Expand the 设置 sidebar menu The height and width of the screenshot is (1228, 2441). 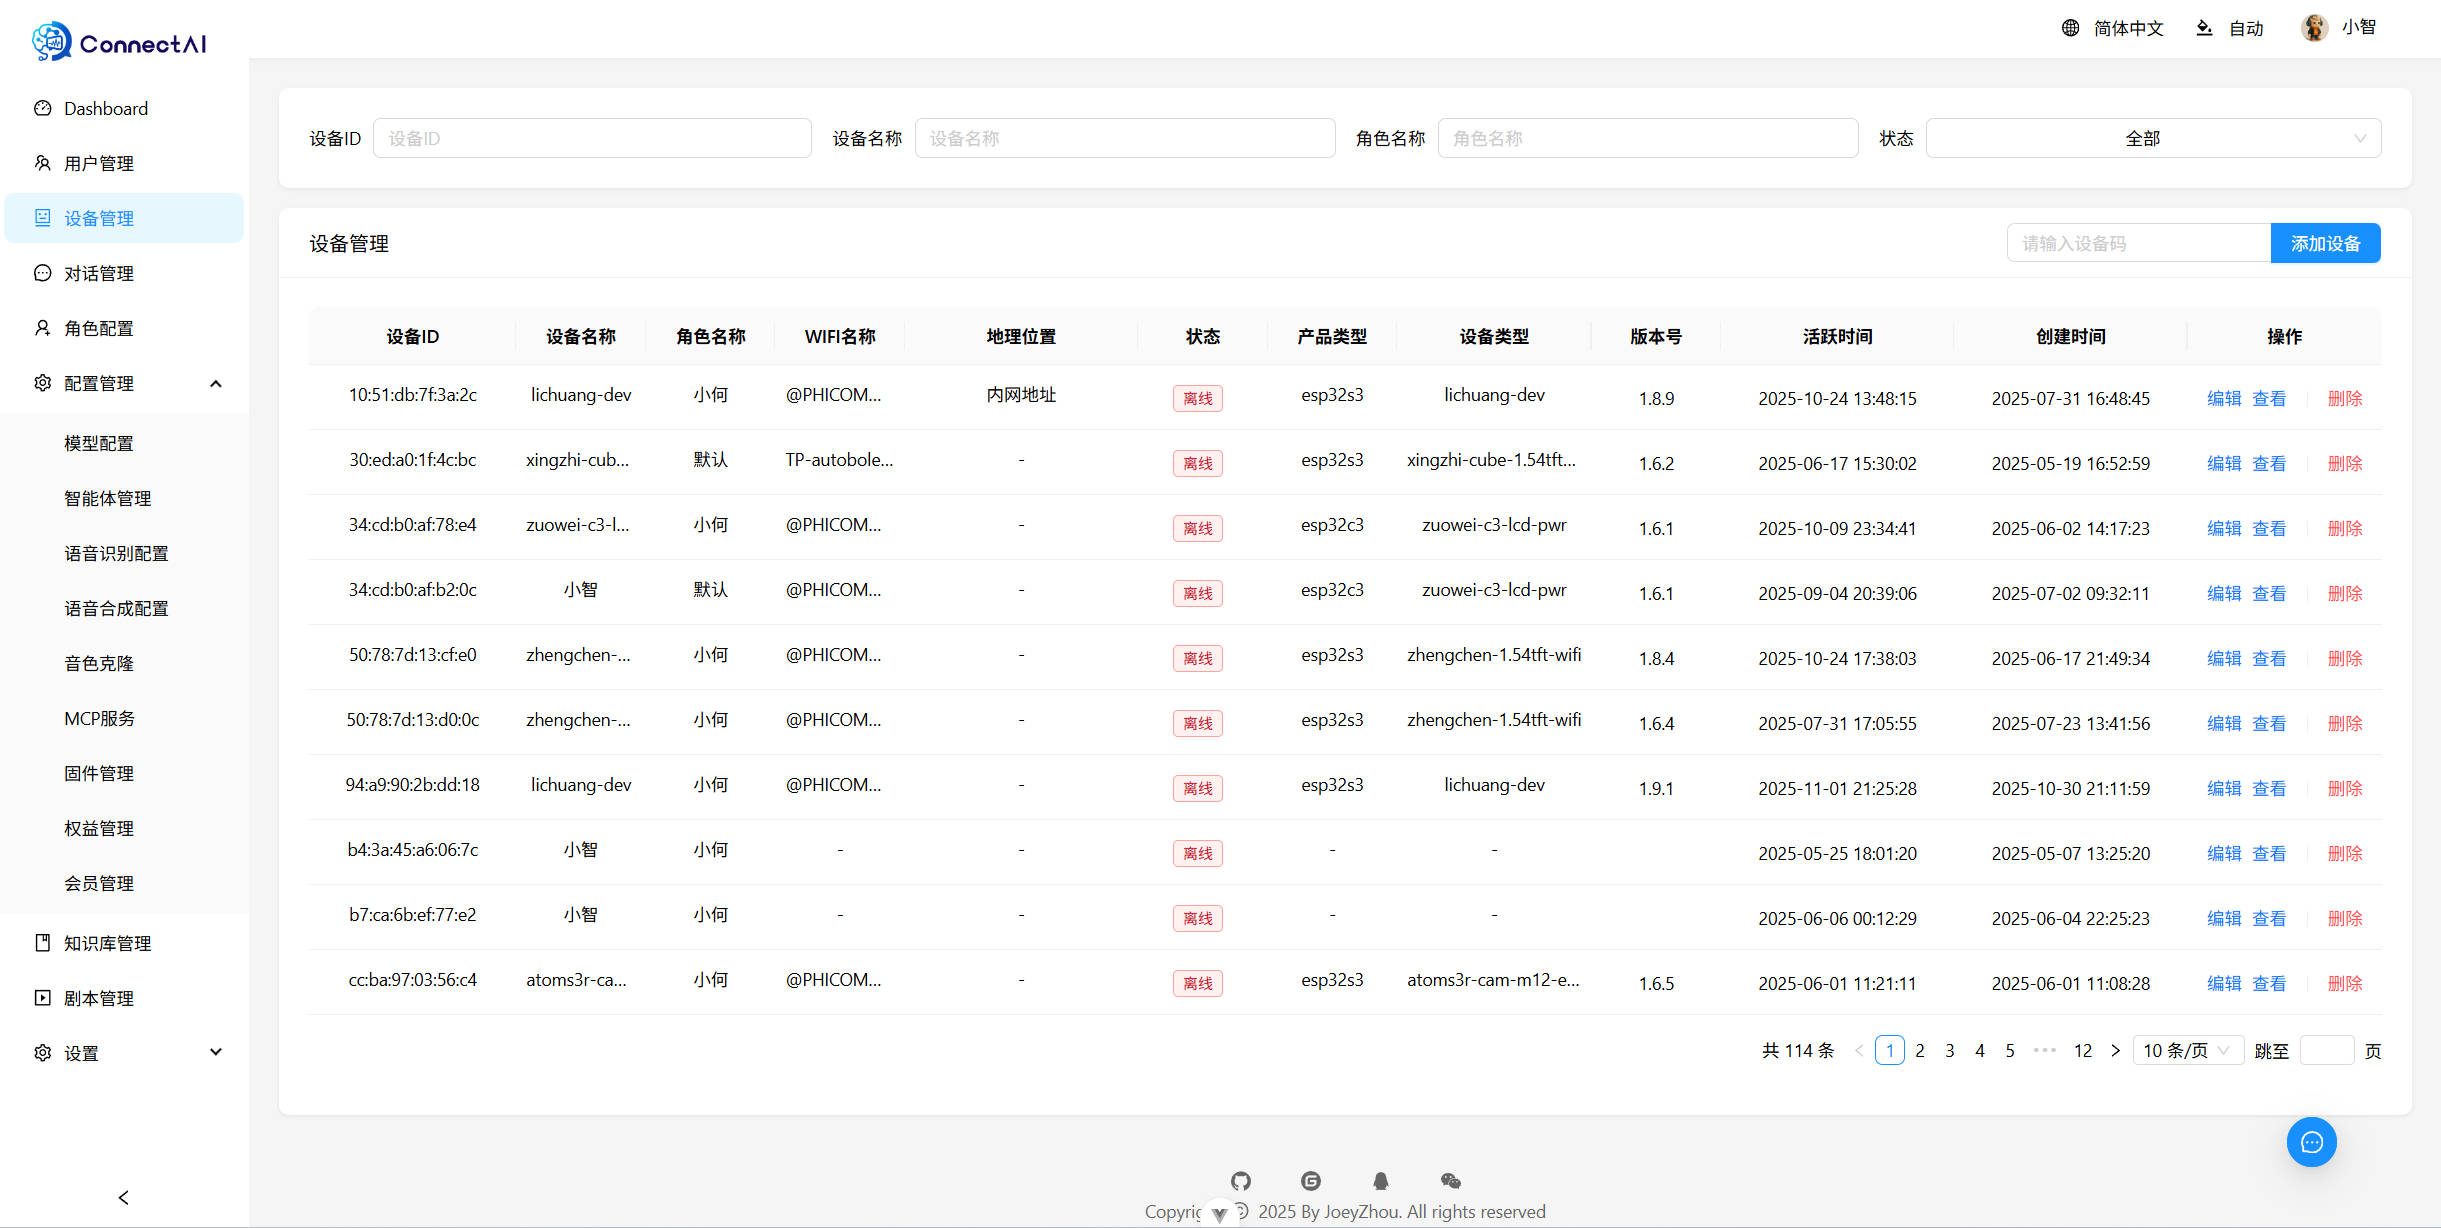215,1052
